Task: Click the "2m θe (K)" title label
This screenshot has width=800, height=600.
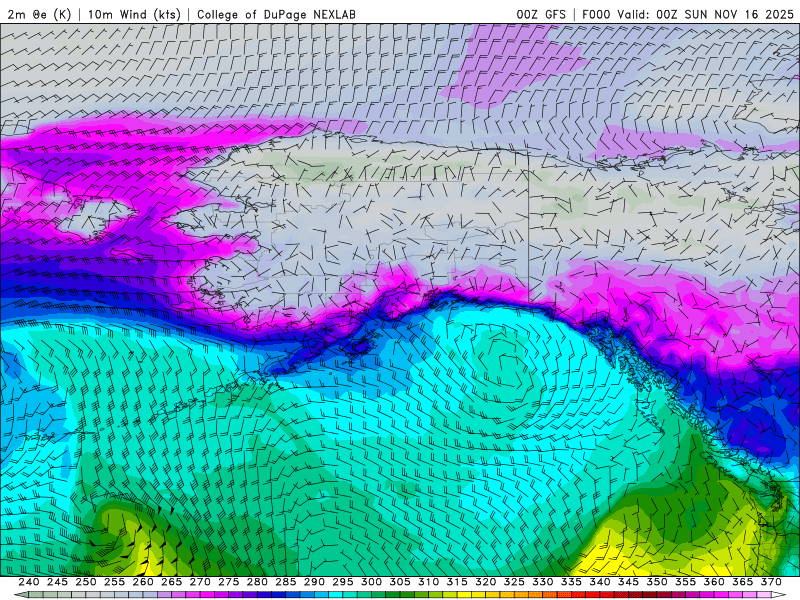Action: point(40,14)
